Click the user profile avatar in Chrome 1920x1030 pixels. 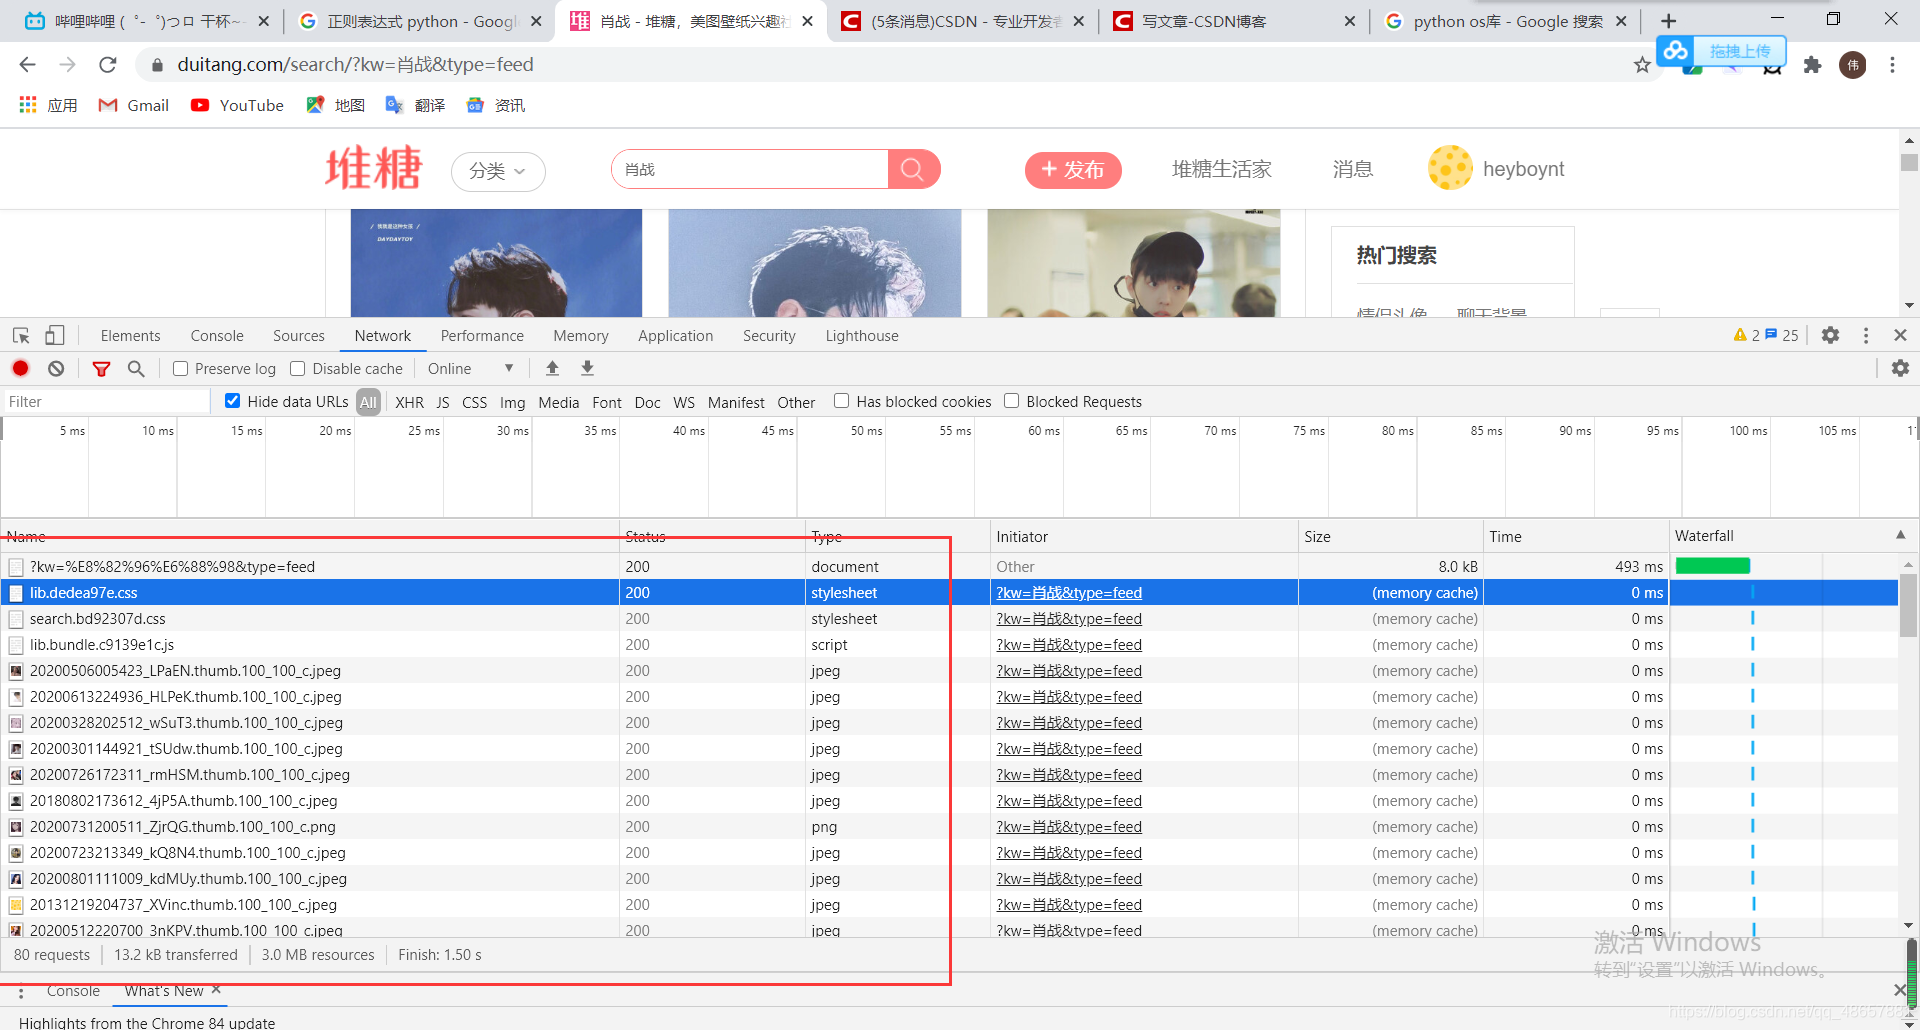click(1853, 65)
